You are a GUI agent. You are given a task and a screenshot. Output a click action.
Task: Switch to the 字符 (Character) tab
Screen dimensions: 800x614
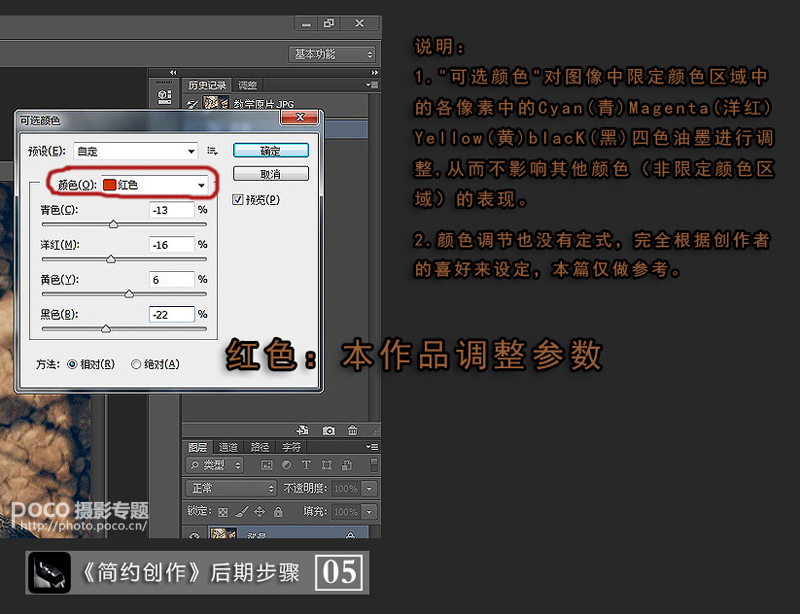point(291,448)
